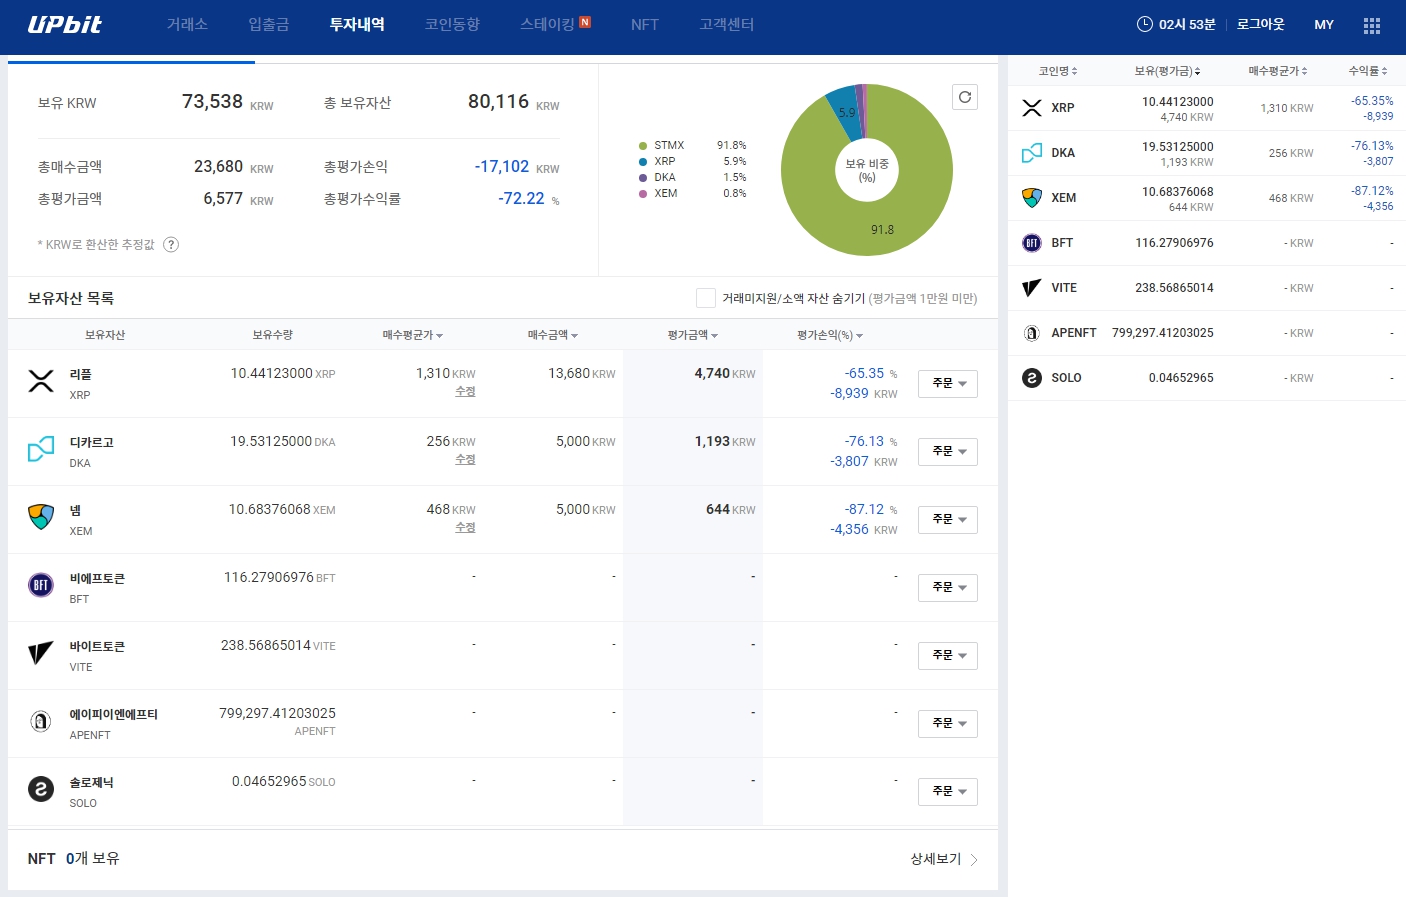
Task: Open 주문 dropdown for 디카르고 row
Action: pyautogui.click(x=948, y=452)
